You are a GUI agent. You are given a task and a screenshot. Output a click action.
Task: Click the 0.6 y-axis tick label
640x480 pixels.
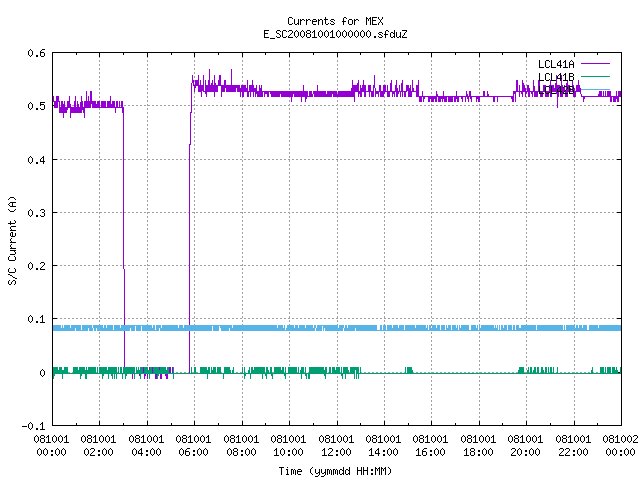[x=36, y=53]
